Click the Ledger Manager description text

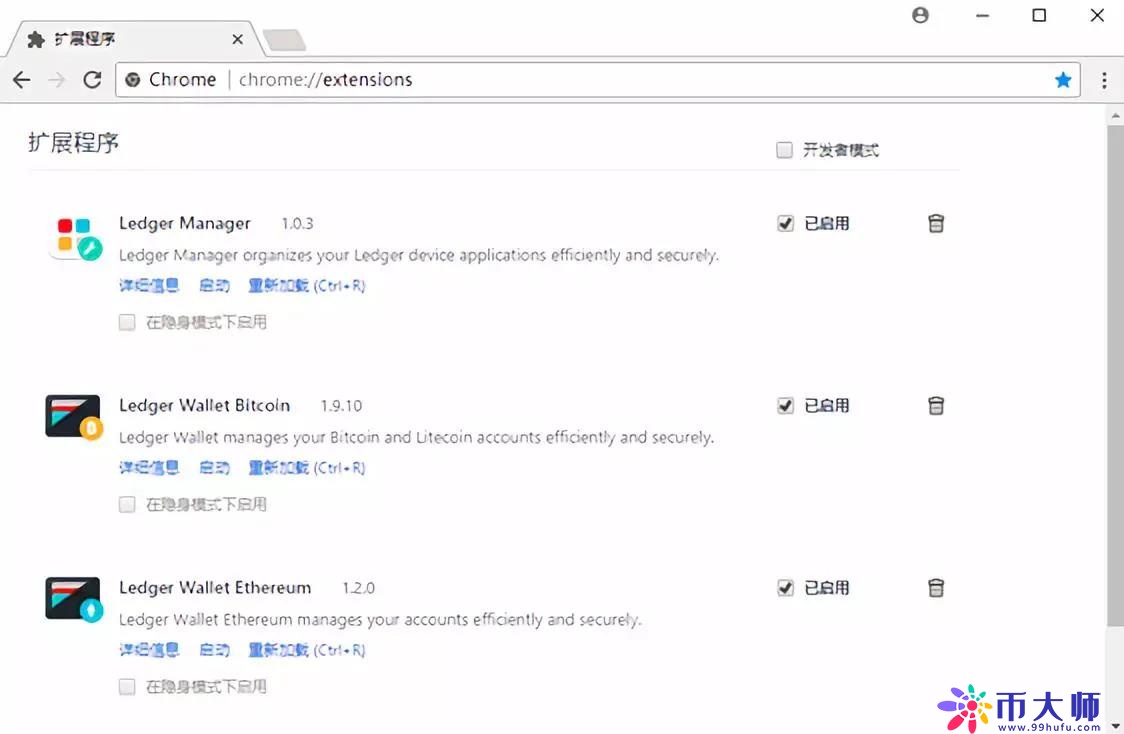point(419,255)
